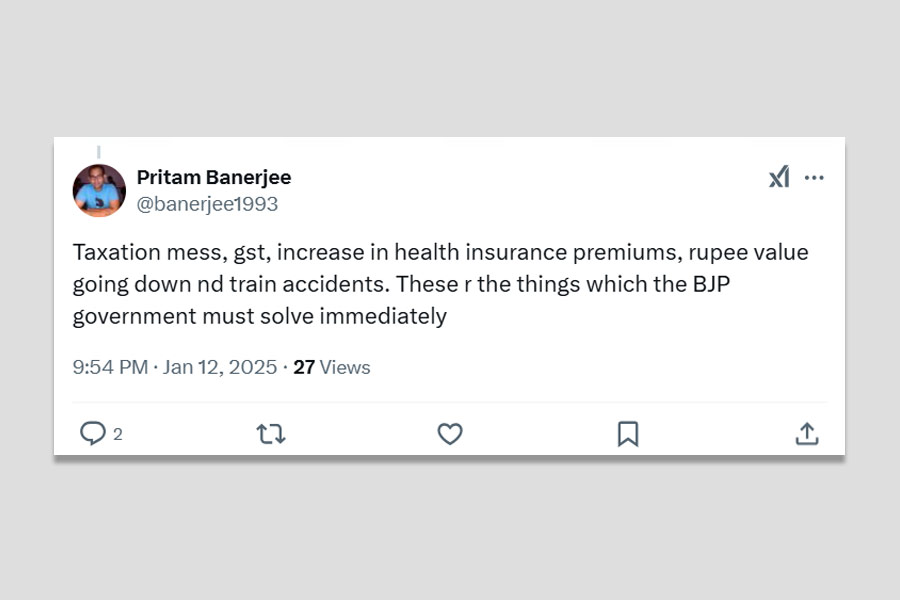Visit the @banerjee1993 handle link
900x600 pixels.
click(x=207, y=204)
